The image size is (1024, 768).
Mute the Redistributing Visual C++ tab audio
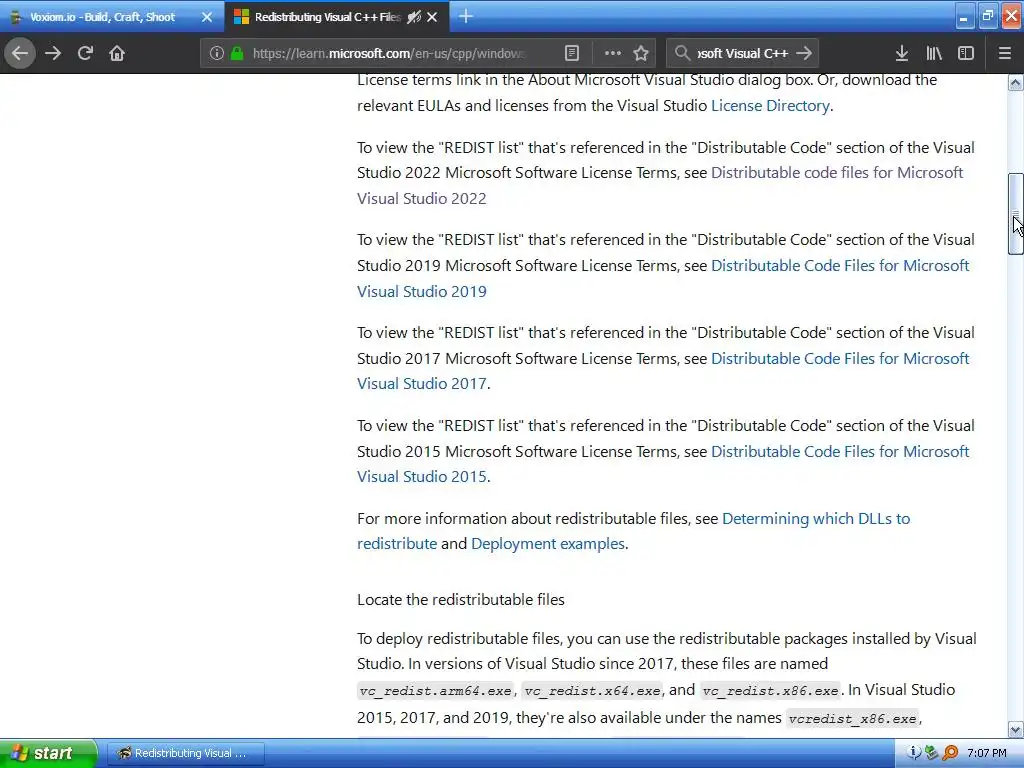(414, 17)
